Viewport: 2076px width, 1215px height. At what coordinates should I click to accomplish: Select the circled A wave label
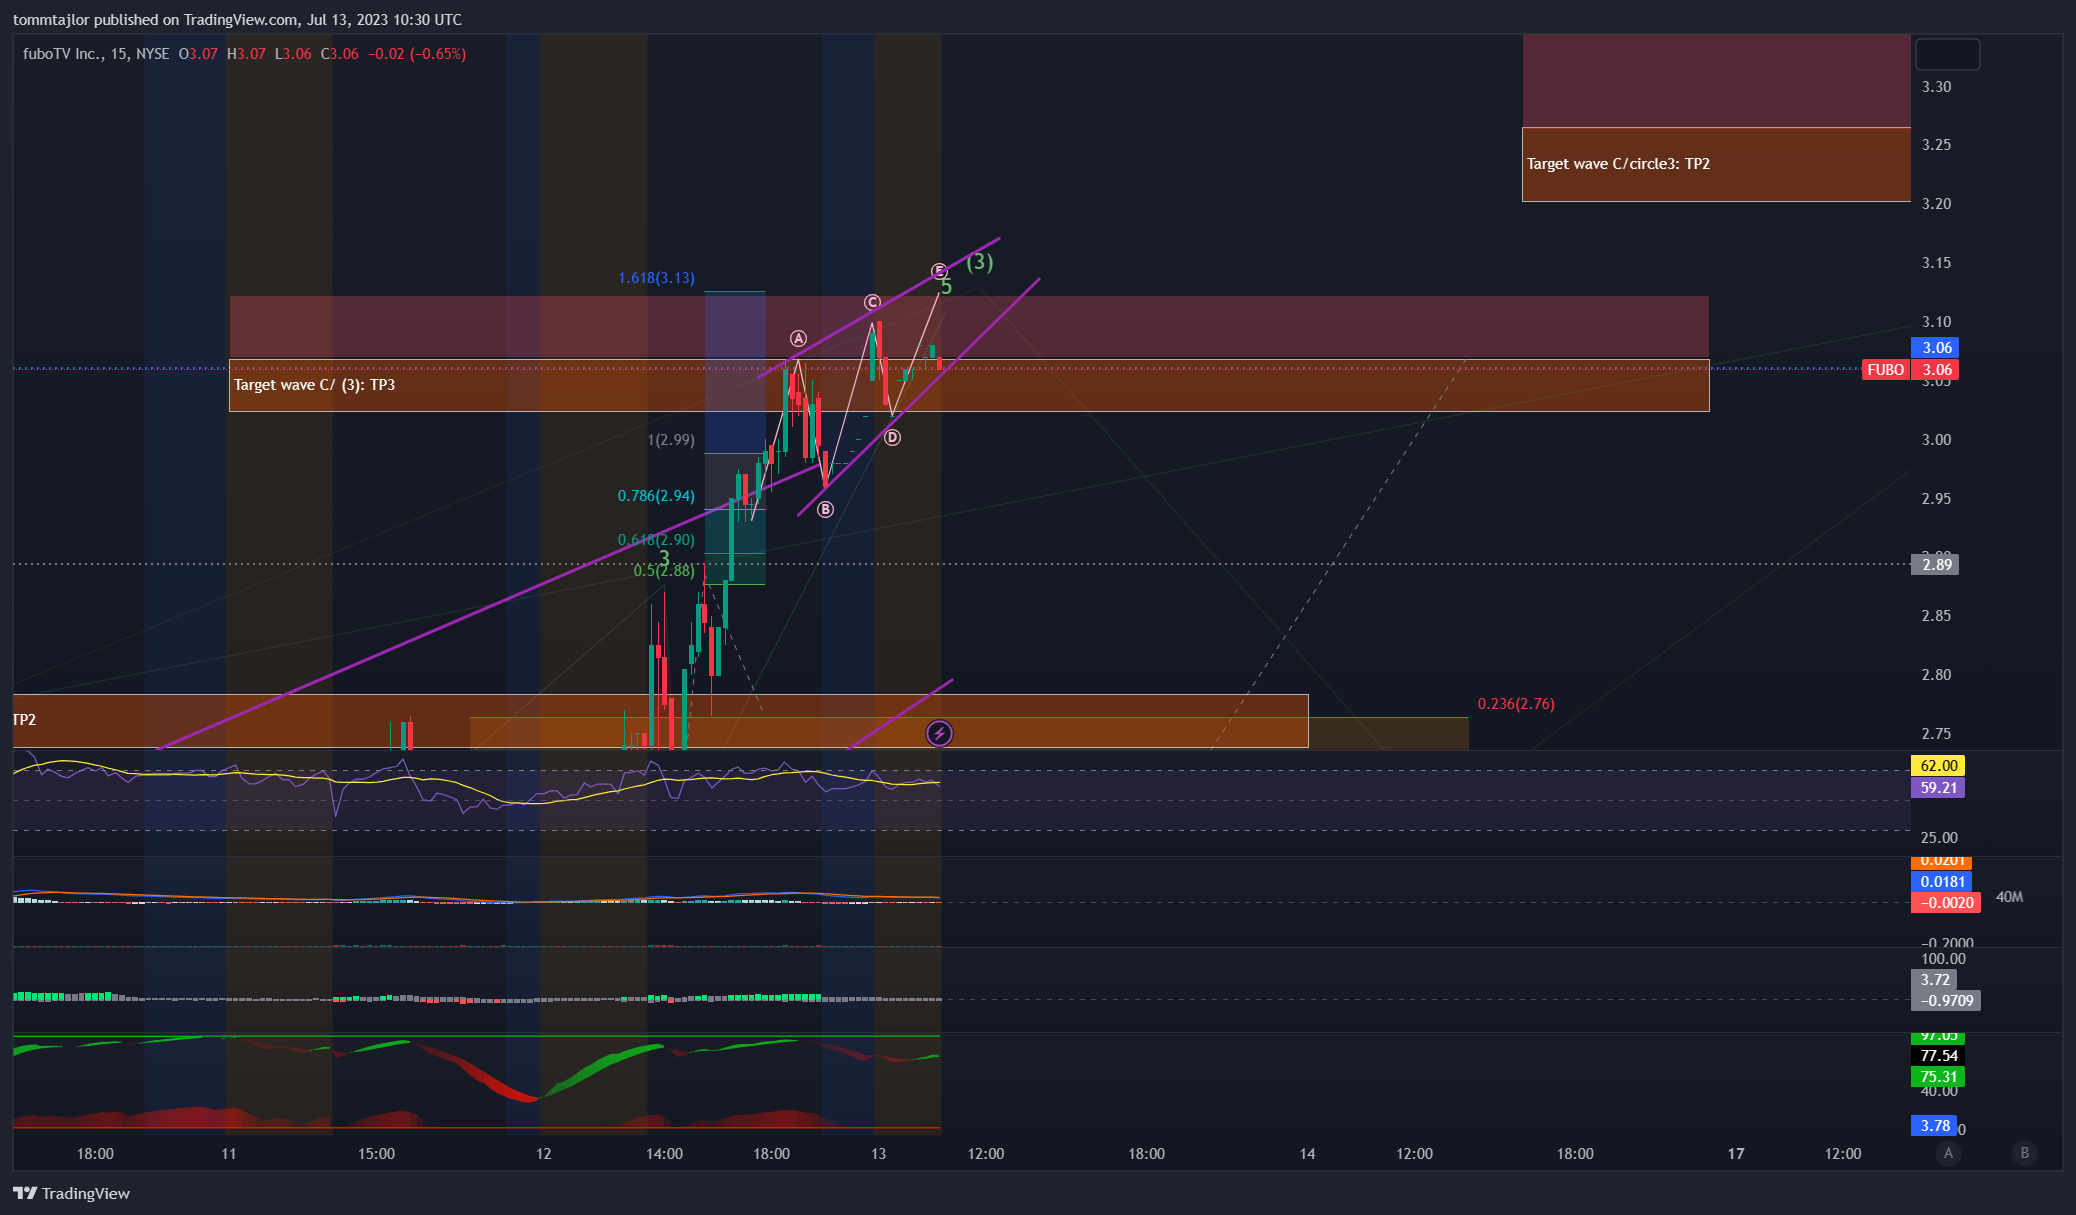tap(798, 339)
